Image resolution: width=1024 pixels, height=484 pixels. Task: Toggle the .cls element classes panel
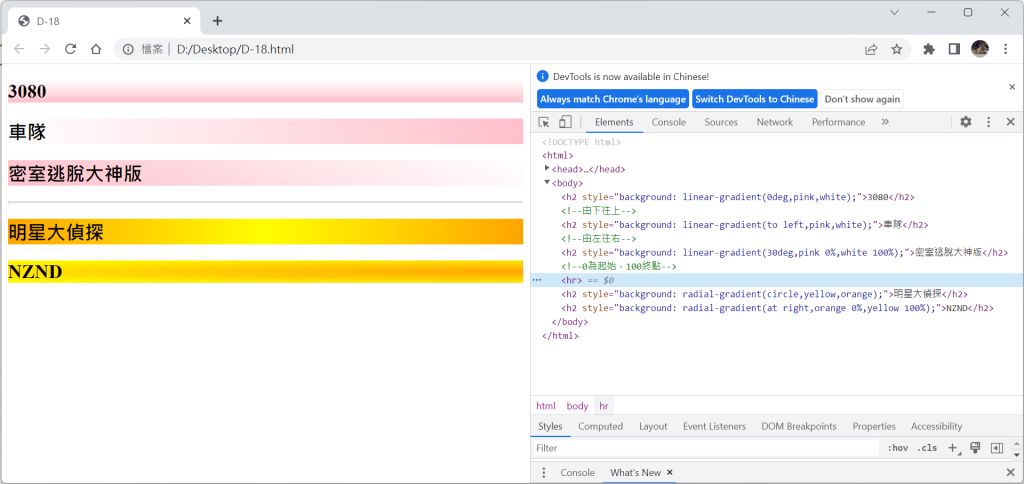[926, 448]
